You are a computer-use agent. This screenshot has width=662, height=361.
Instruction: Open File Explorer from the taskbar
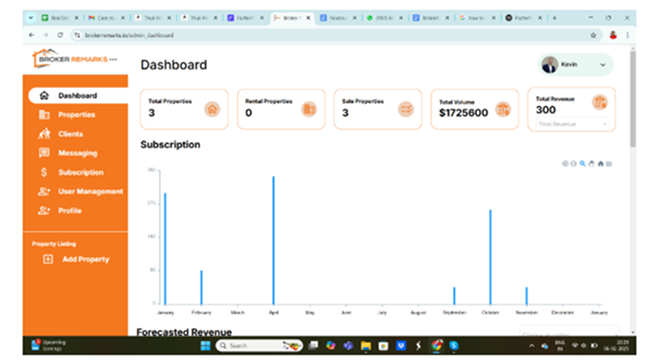pos(366,346)
